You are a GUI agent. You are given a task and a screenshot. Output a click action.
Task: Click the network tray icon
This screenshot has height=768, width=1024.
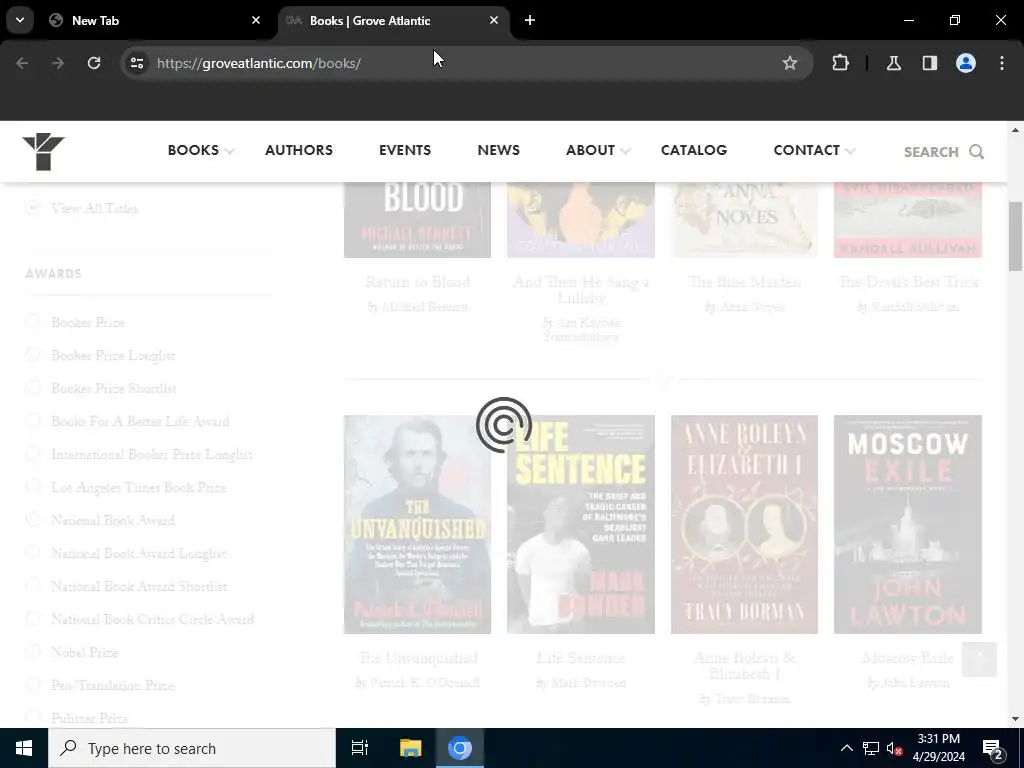point(871,748)
